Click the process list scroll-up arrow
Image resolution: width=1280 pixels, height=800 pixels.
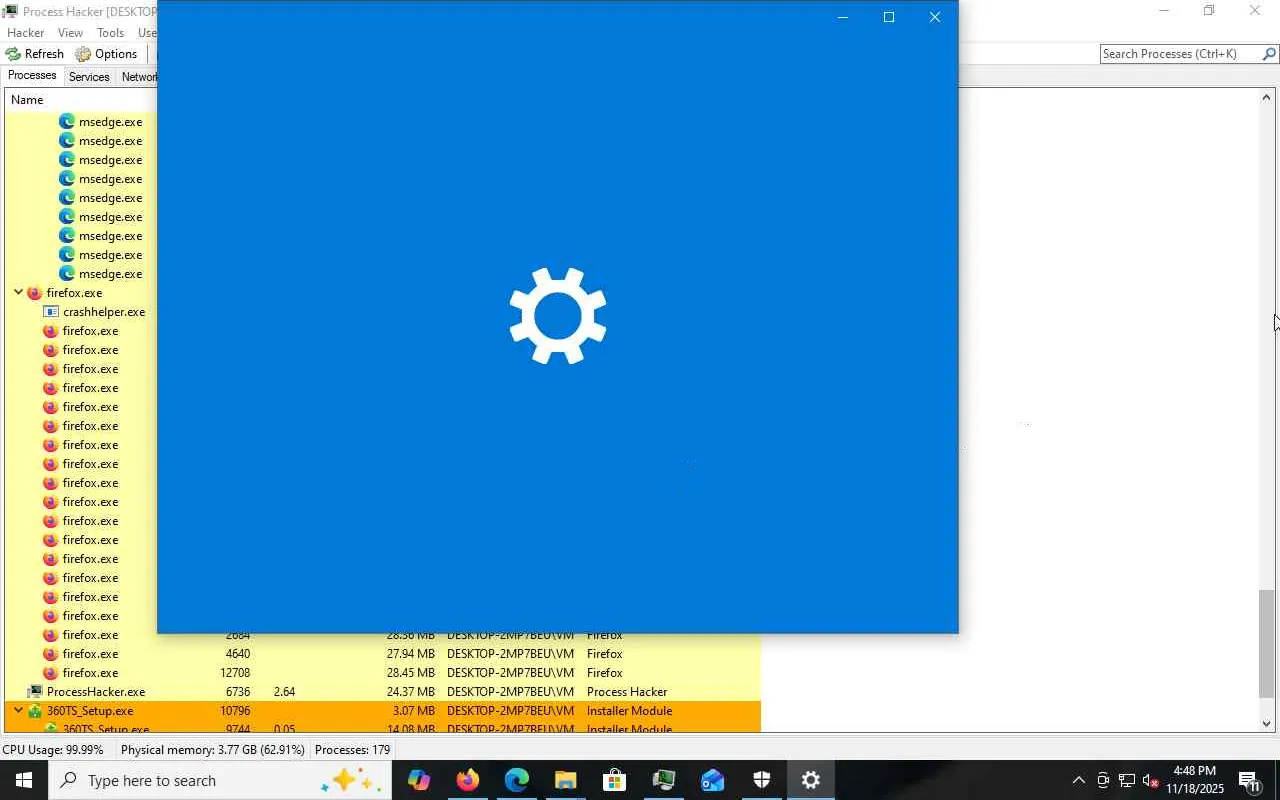point(1267,97)
